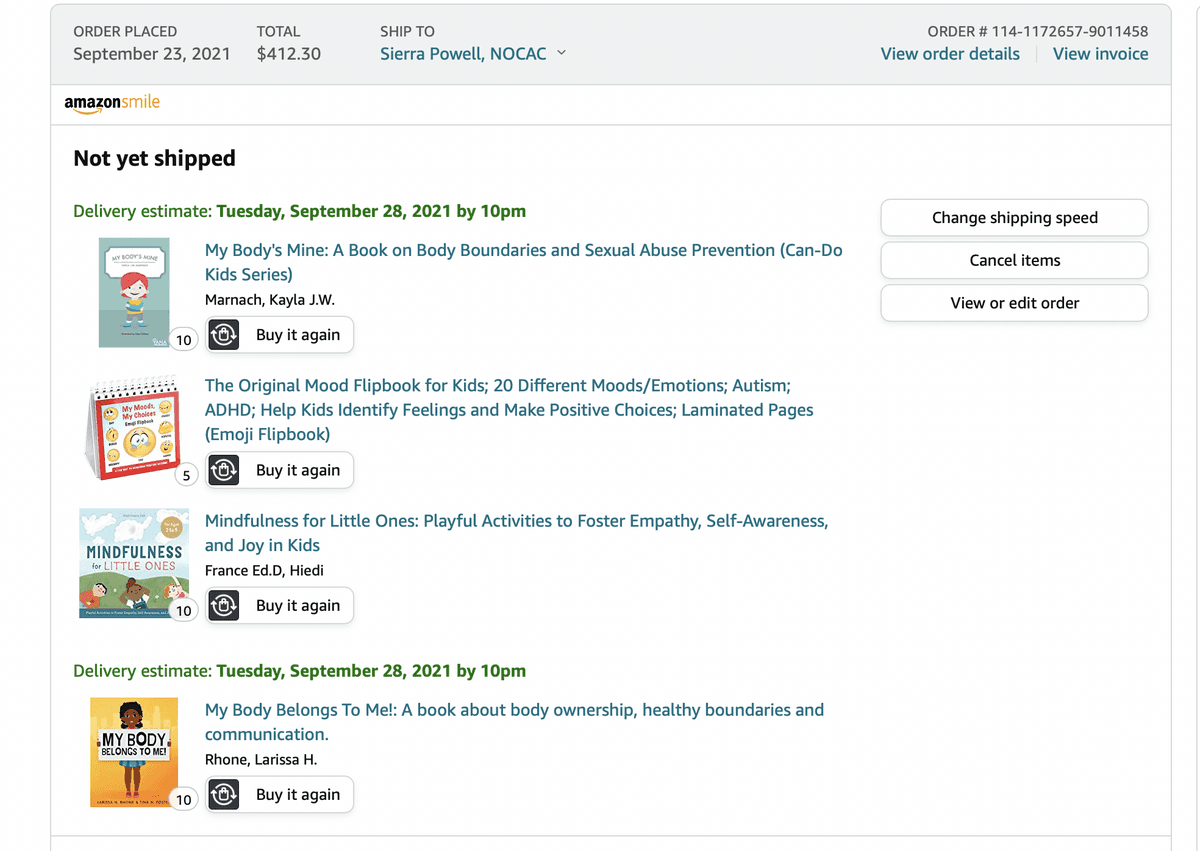Click View or edit order button
This screenshot has height=851, width=1200.
pos(1014,303)
